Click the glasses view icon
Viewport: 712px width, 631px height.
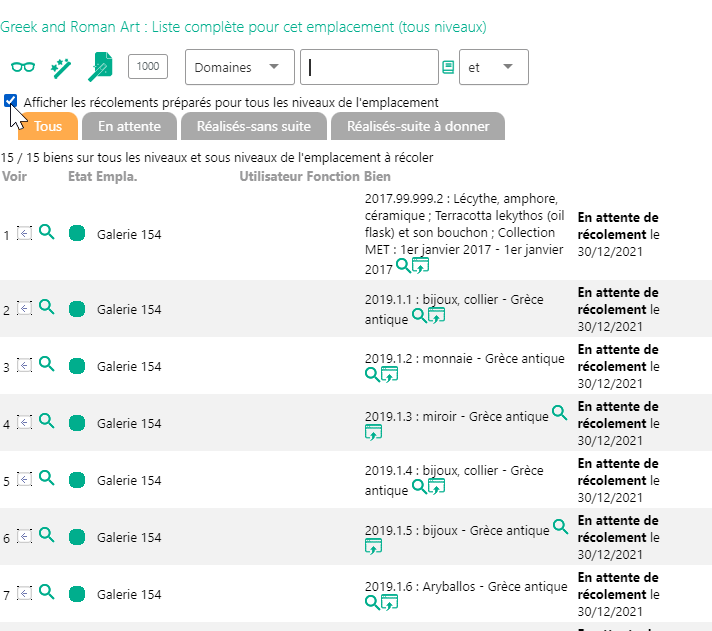22,67
